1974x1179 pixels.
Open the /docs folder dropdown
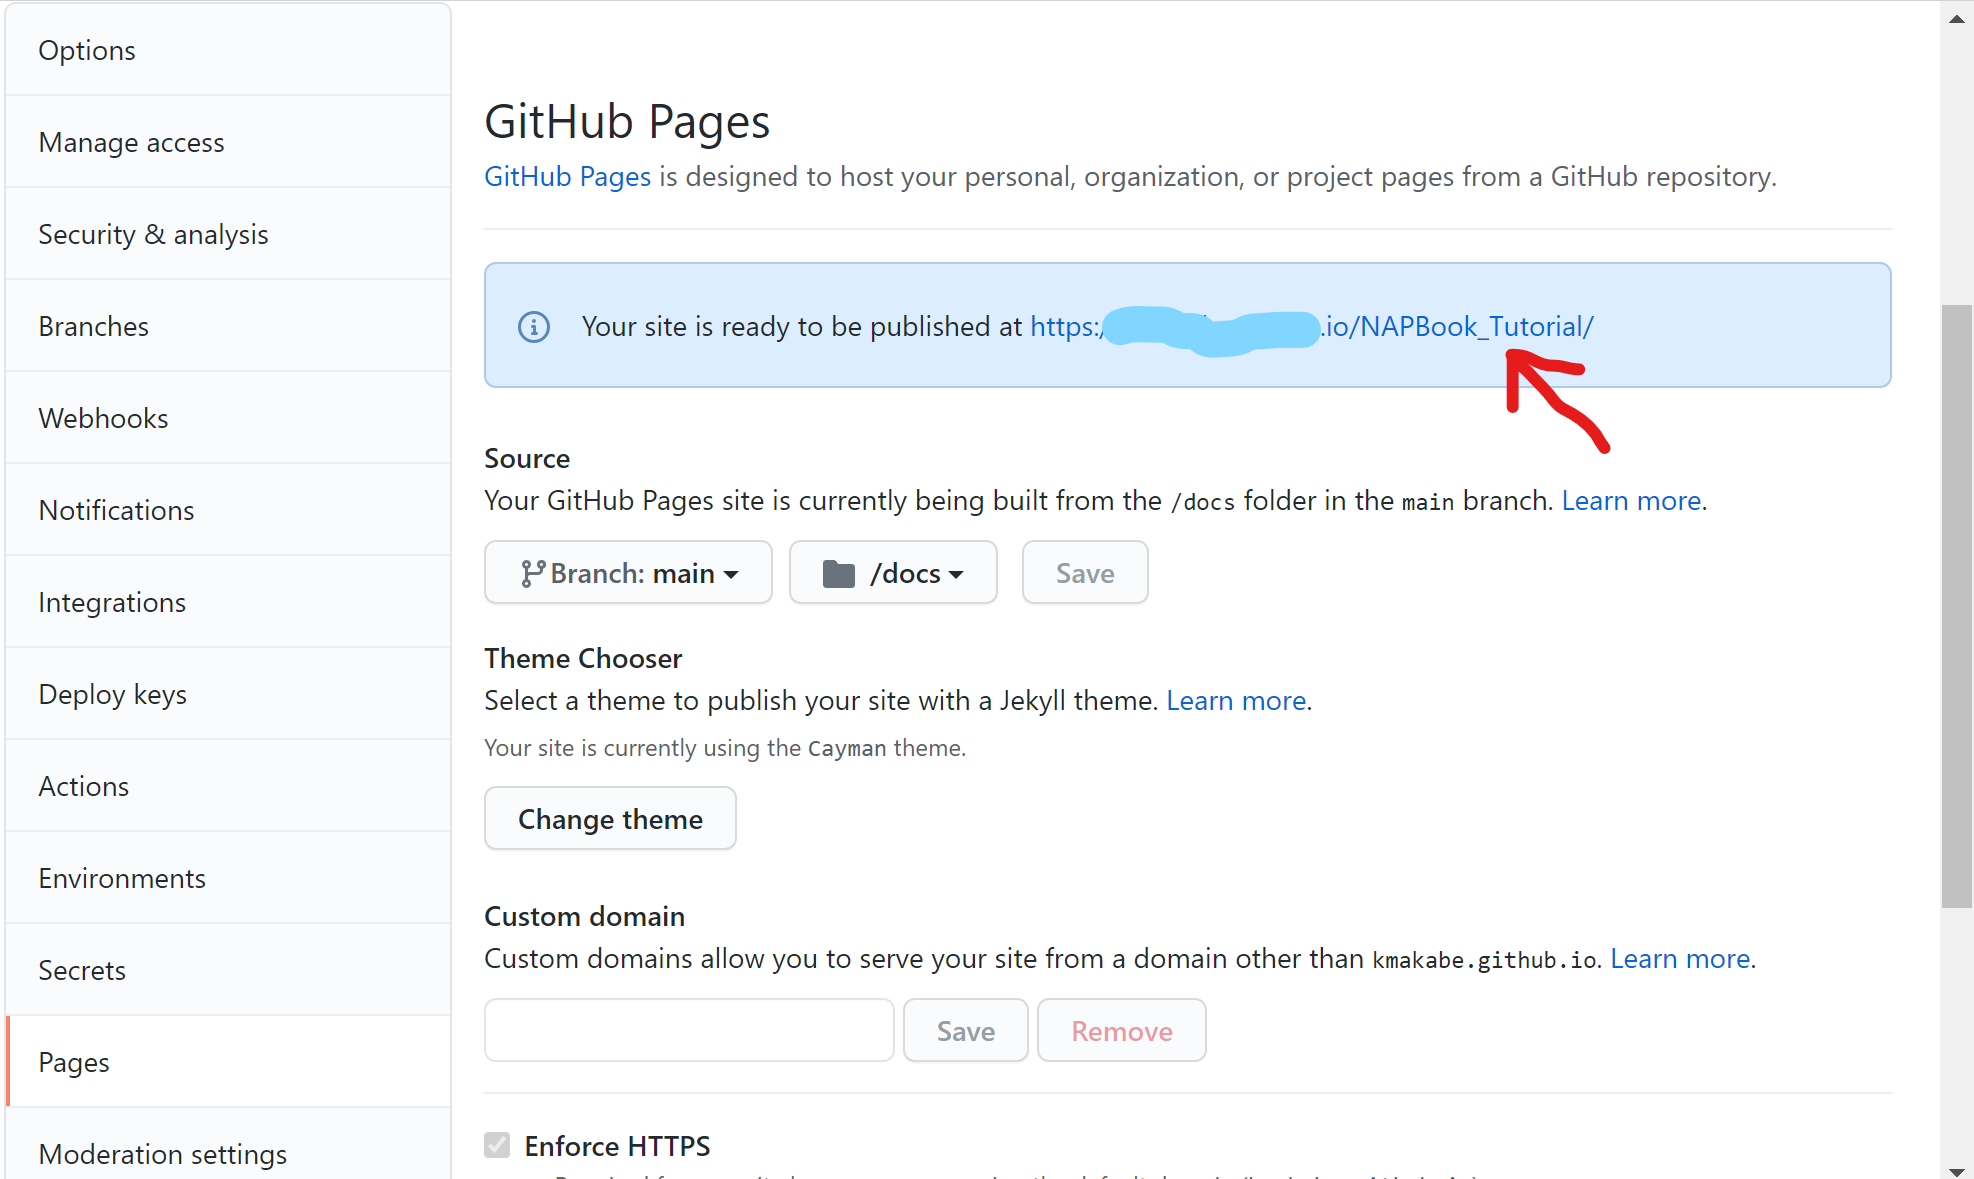point(893,572)
